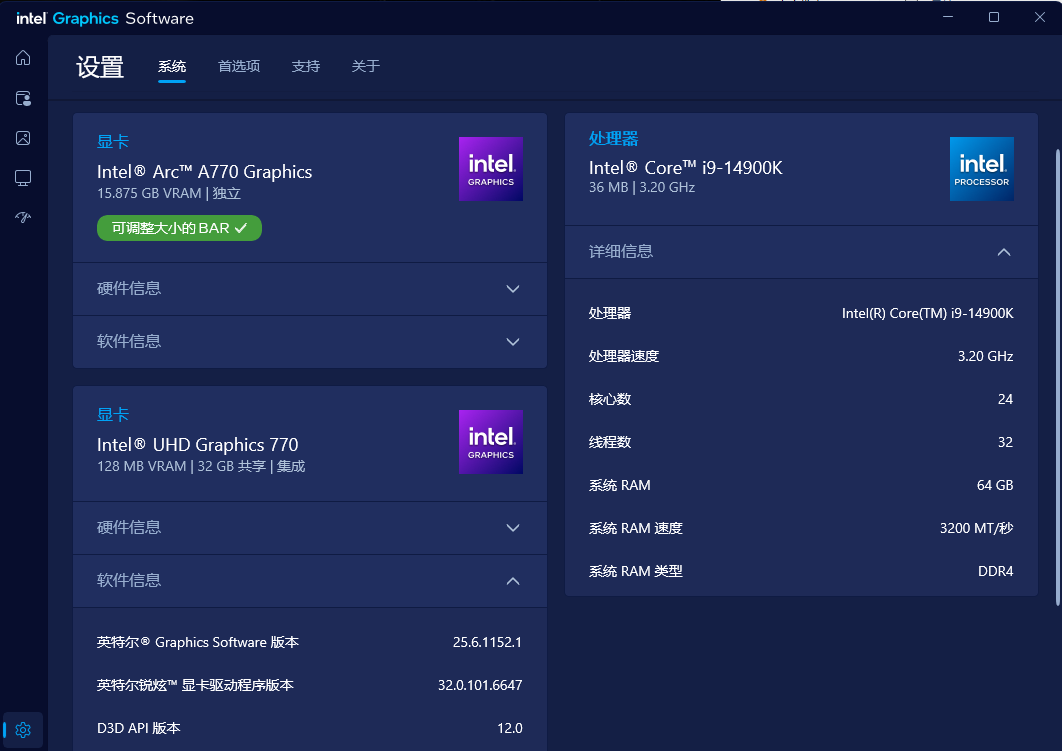The width and height of the screenshot is (1062, 751).
Task: Open the Home page in sidebar
Action: click(x=23, y=58)
